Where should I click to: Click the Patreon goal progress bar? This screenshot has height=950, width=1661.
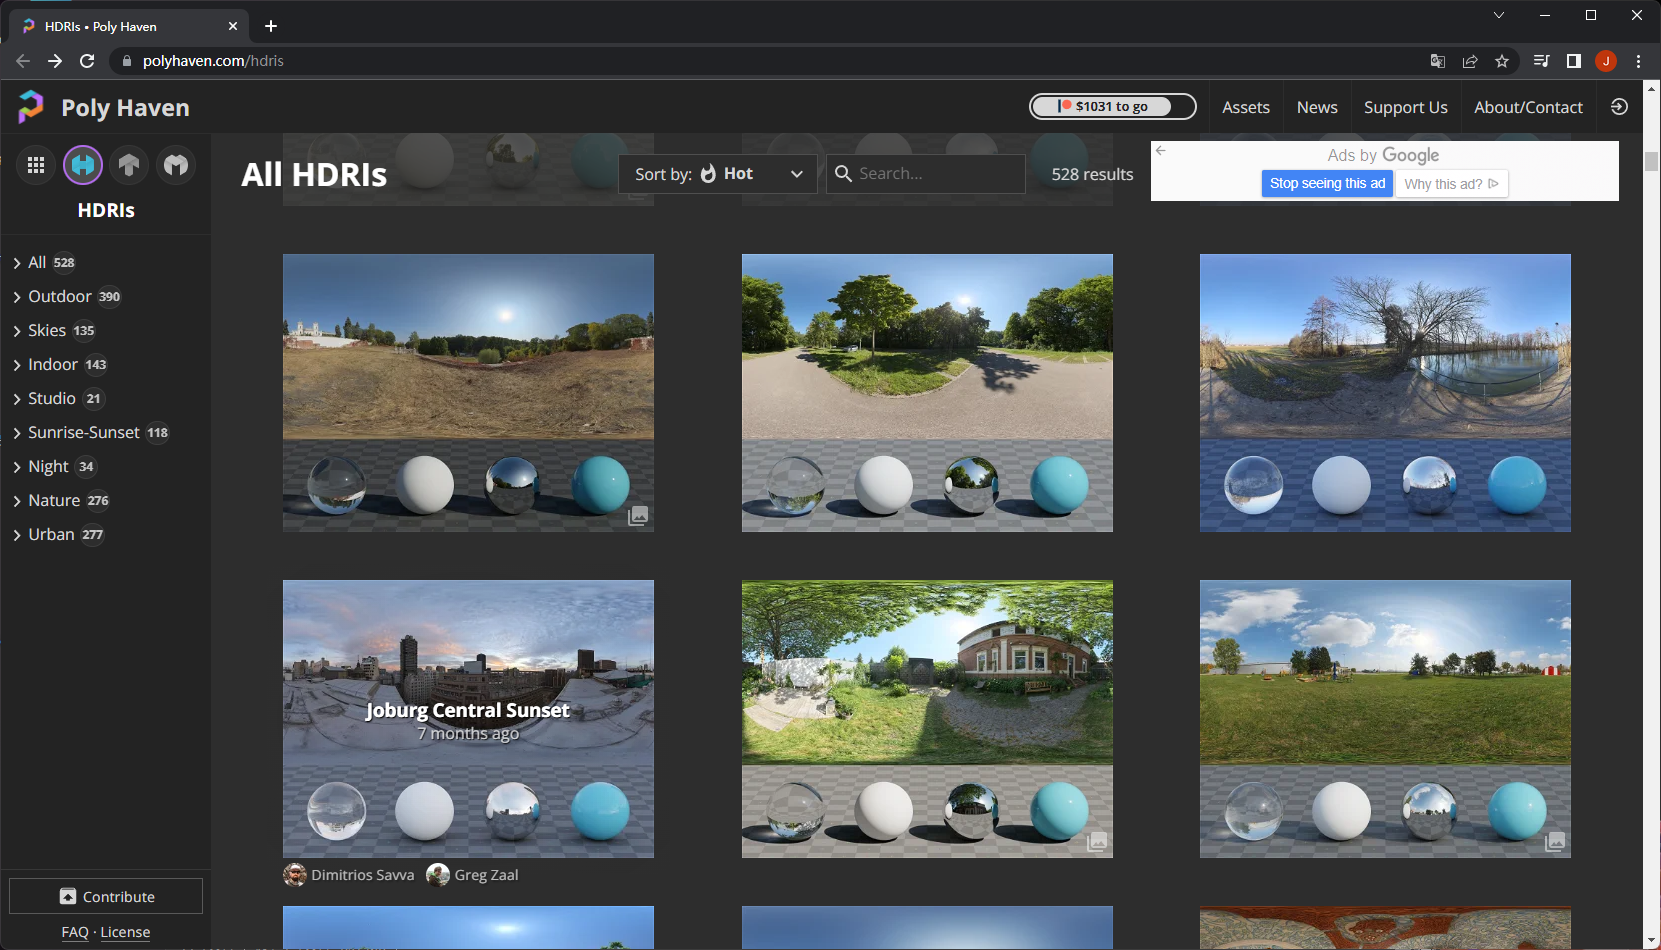(1113, 106)
